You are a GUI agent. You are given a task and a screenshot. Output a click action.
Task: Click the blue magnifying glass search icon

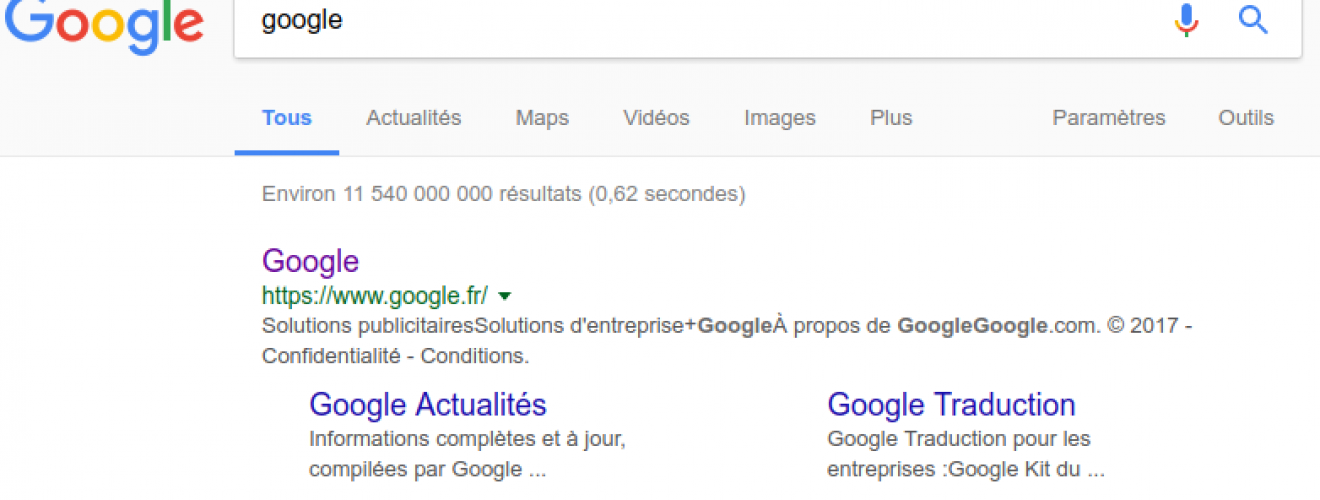1253,20
